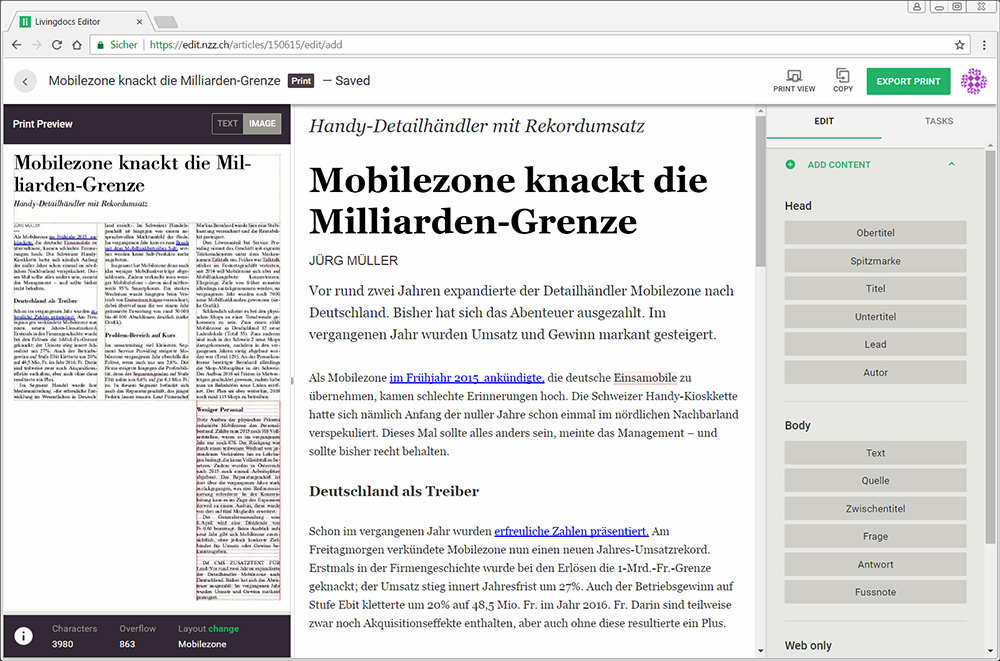Navigate back in browser history
1000x661 pixels.
pos(17,45)
